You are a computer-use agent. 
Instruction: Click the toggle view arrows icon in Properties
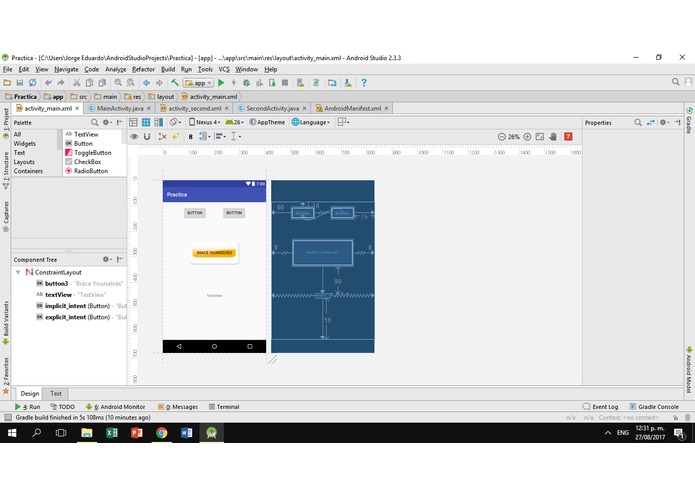[650, 122]
